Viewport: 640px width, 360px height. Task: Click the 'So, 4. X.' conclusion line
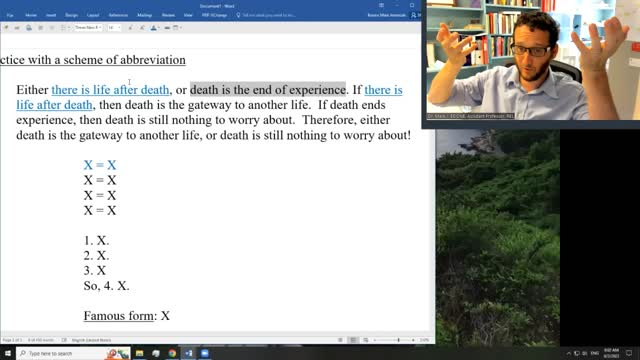107,286
